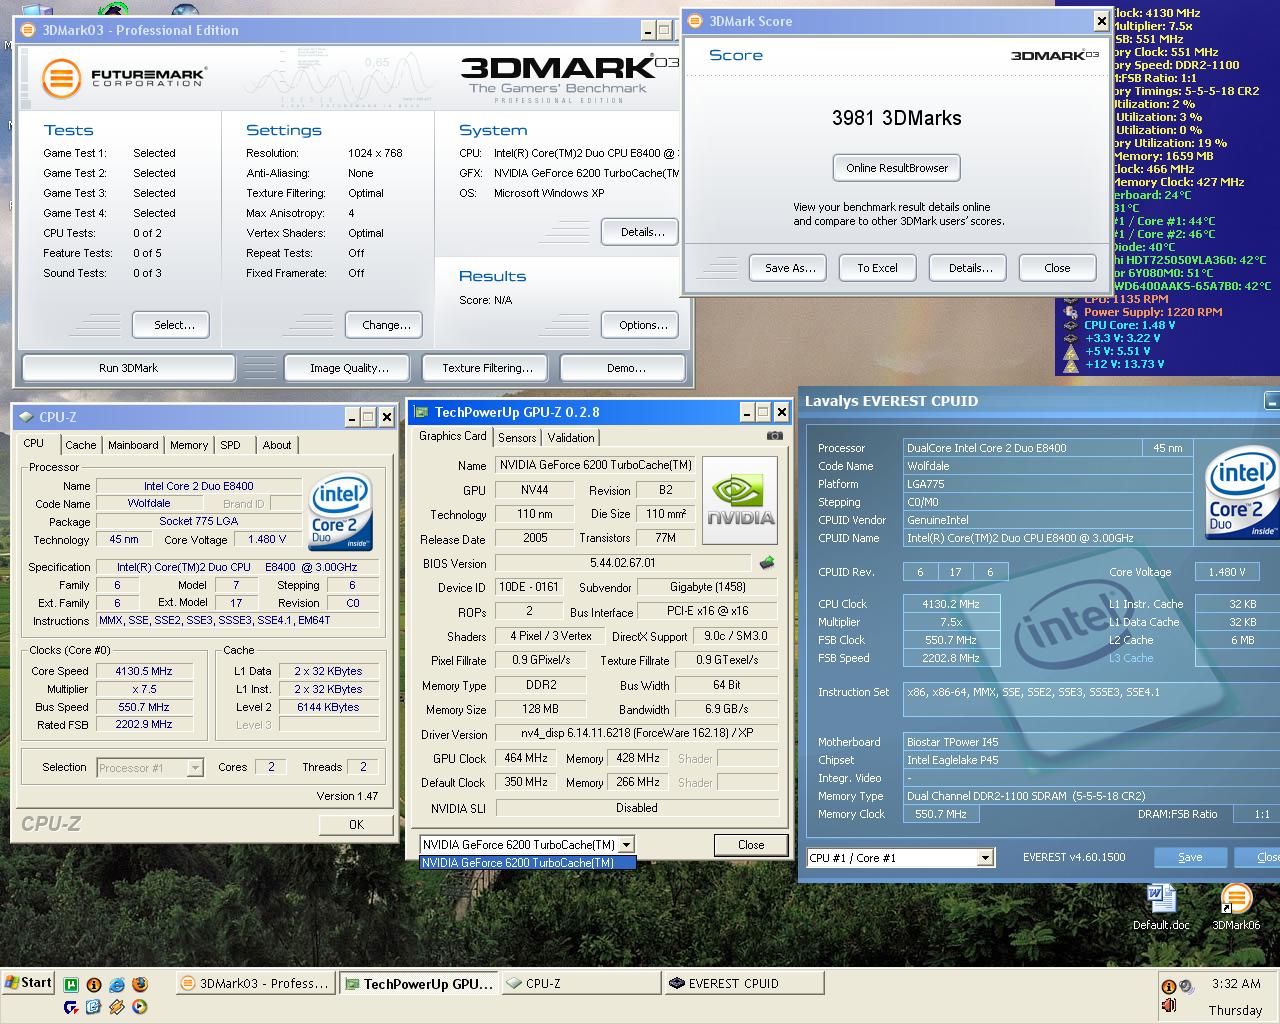Click the Power Supply fan sensor icon
The image size is (1280, 1024).
click(1071, 312)
